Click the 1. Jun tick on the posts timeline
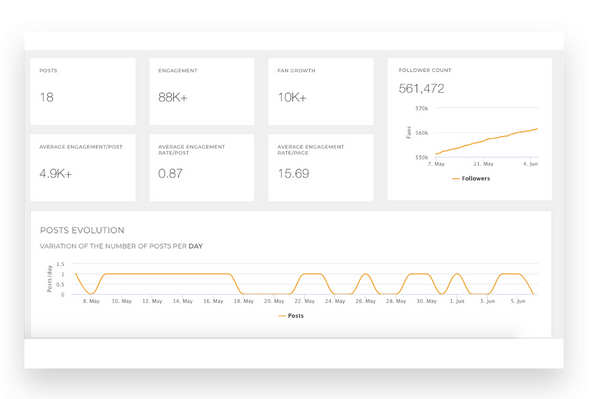 457,301
